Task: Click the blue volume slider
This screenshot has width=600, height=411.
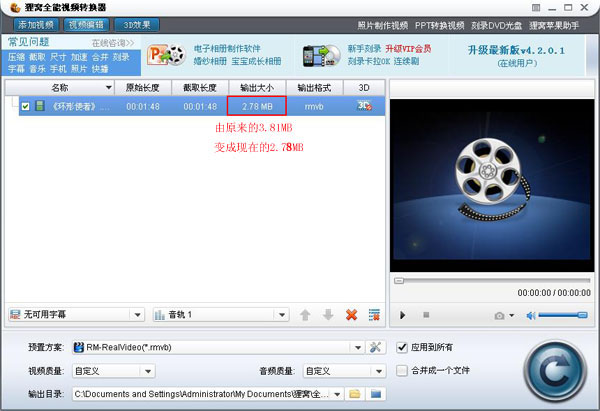Action: tap(562, 315)
